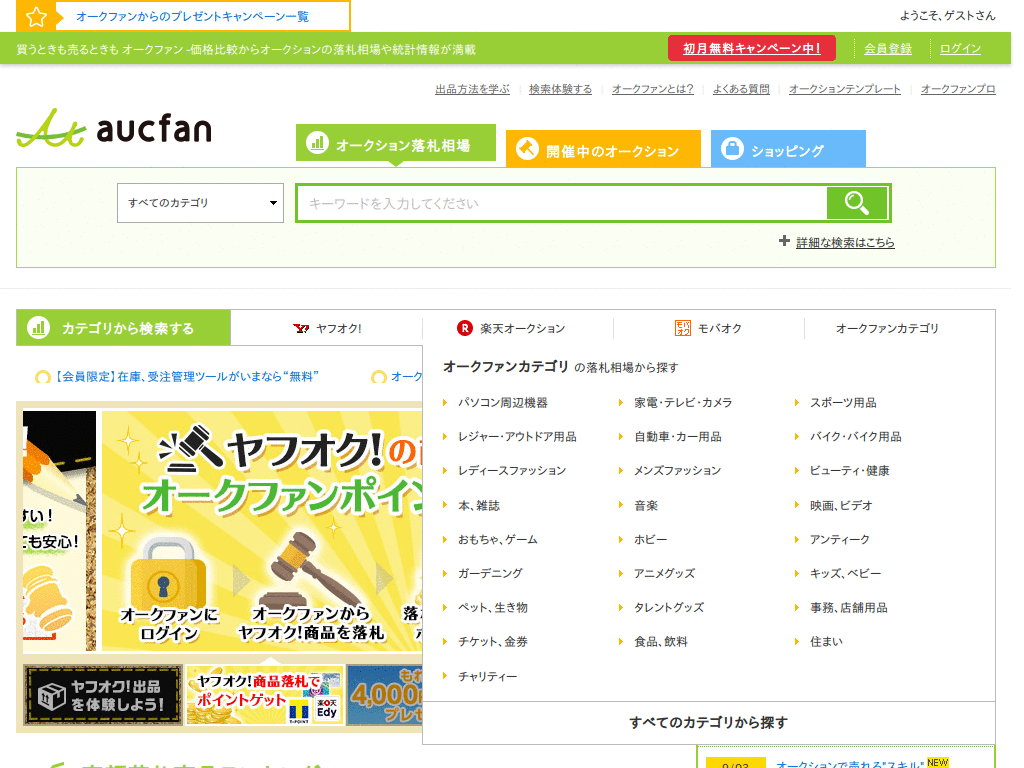Select the モバオク category tab

click(709, 328)
